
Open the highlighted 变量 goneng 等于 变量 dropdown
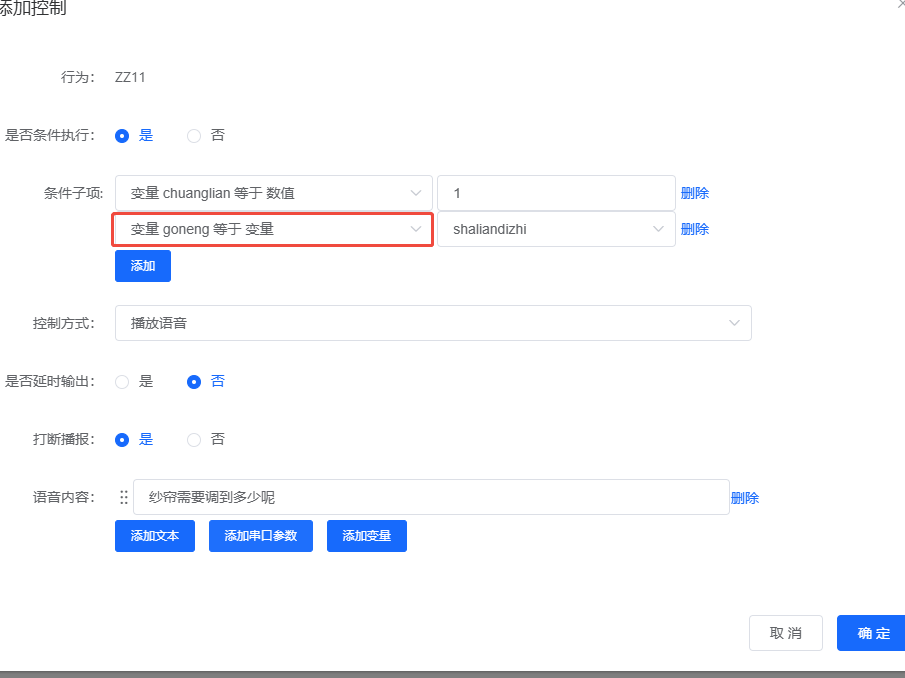click(272, 229)
